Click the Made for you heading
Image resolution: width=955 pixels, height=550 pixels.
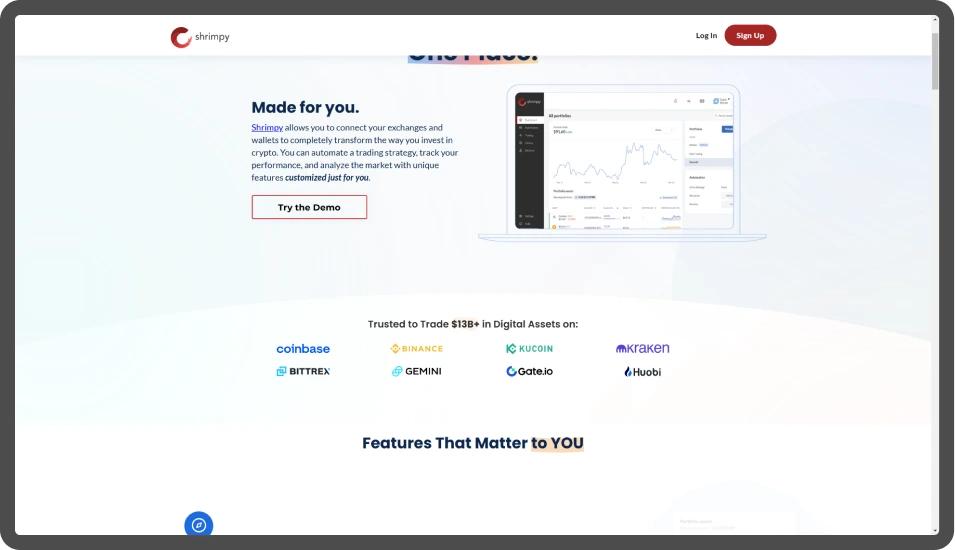305,107
